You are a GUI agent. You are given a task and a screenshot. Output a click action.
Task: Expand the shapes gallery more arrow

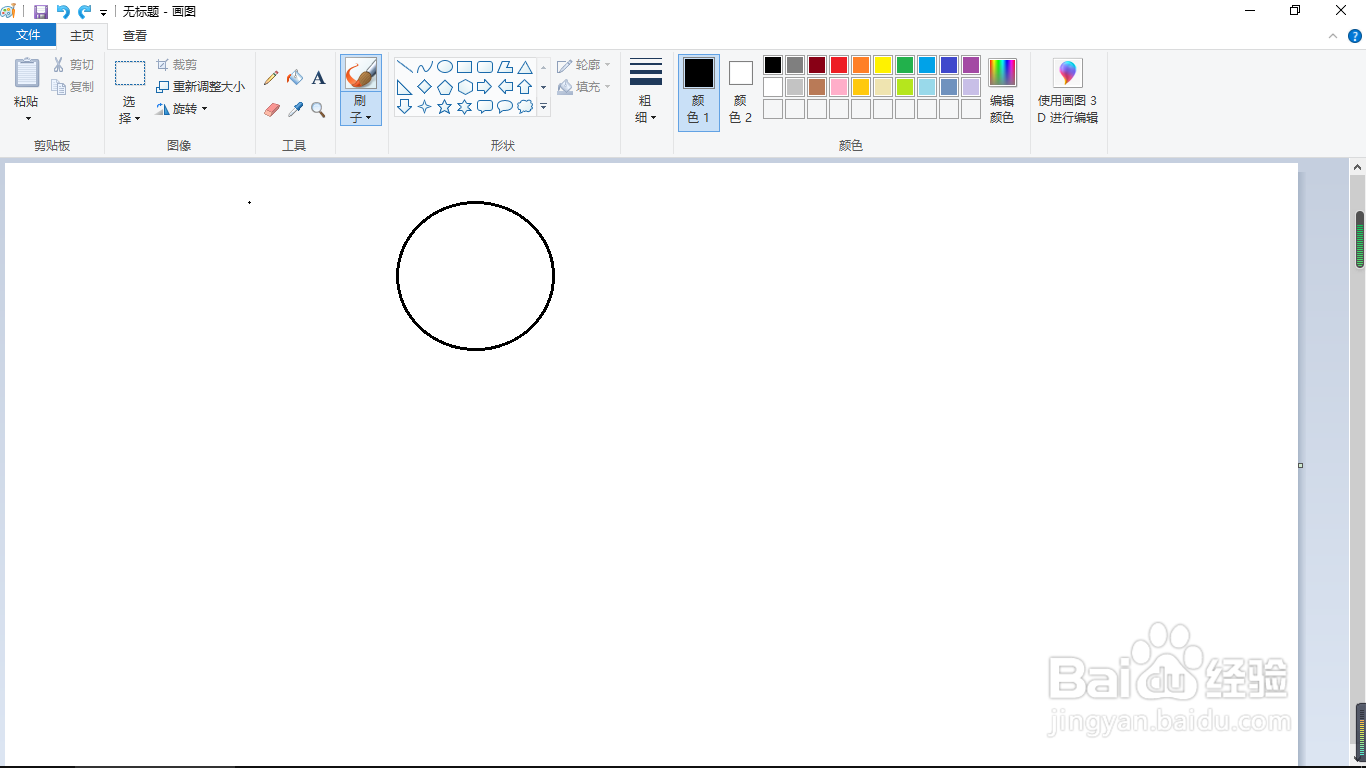coord(544,106)
